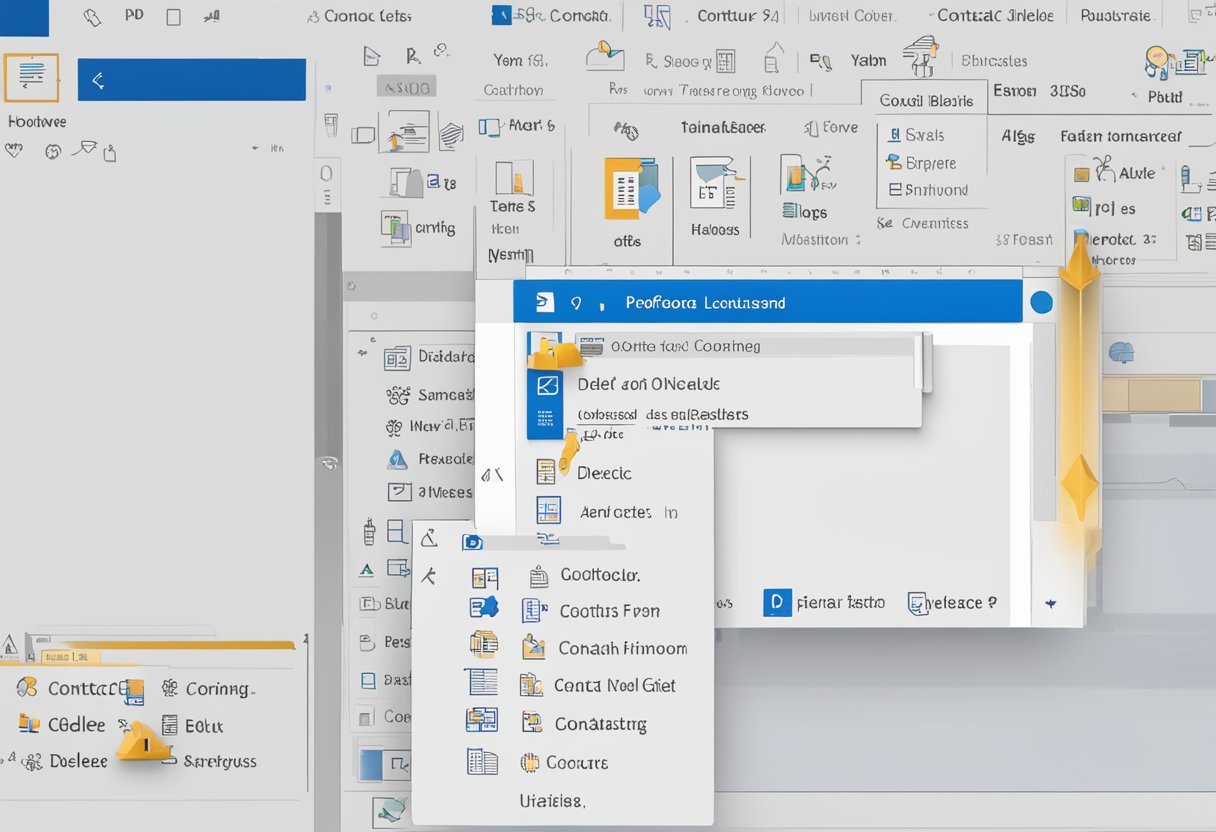Click the blue circle in the dialog title bar
The width and height of the screenshot is (1216, 832).
click(1040, 302)
